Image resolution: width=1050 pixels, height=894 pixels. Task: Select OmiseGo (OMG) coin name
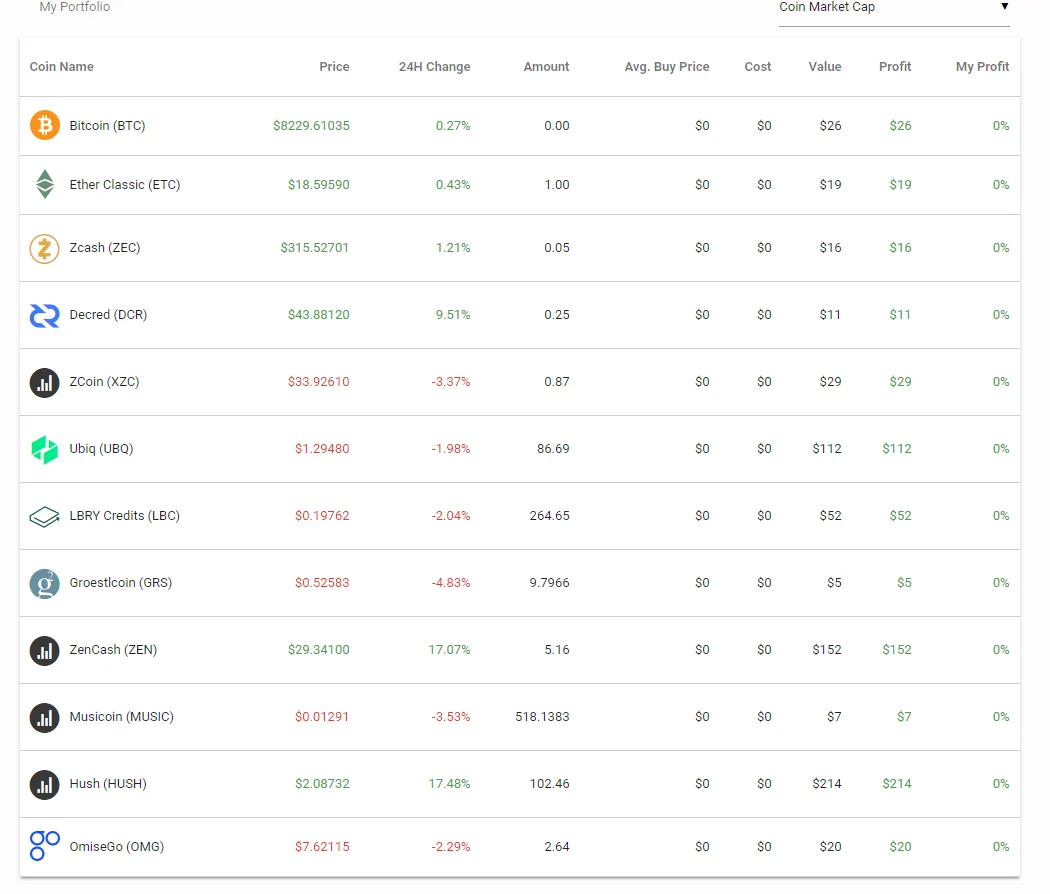[x=117, y=846]
